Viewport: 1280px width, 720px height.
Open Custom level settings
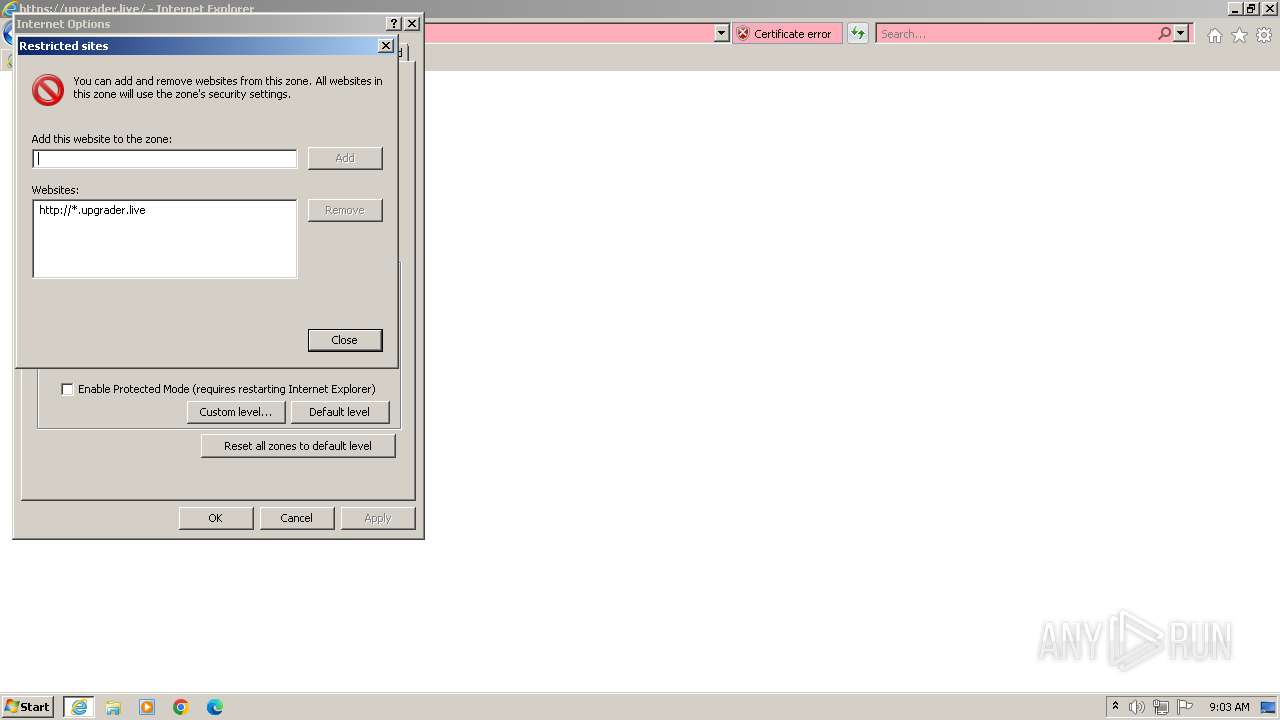[236, 412]
